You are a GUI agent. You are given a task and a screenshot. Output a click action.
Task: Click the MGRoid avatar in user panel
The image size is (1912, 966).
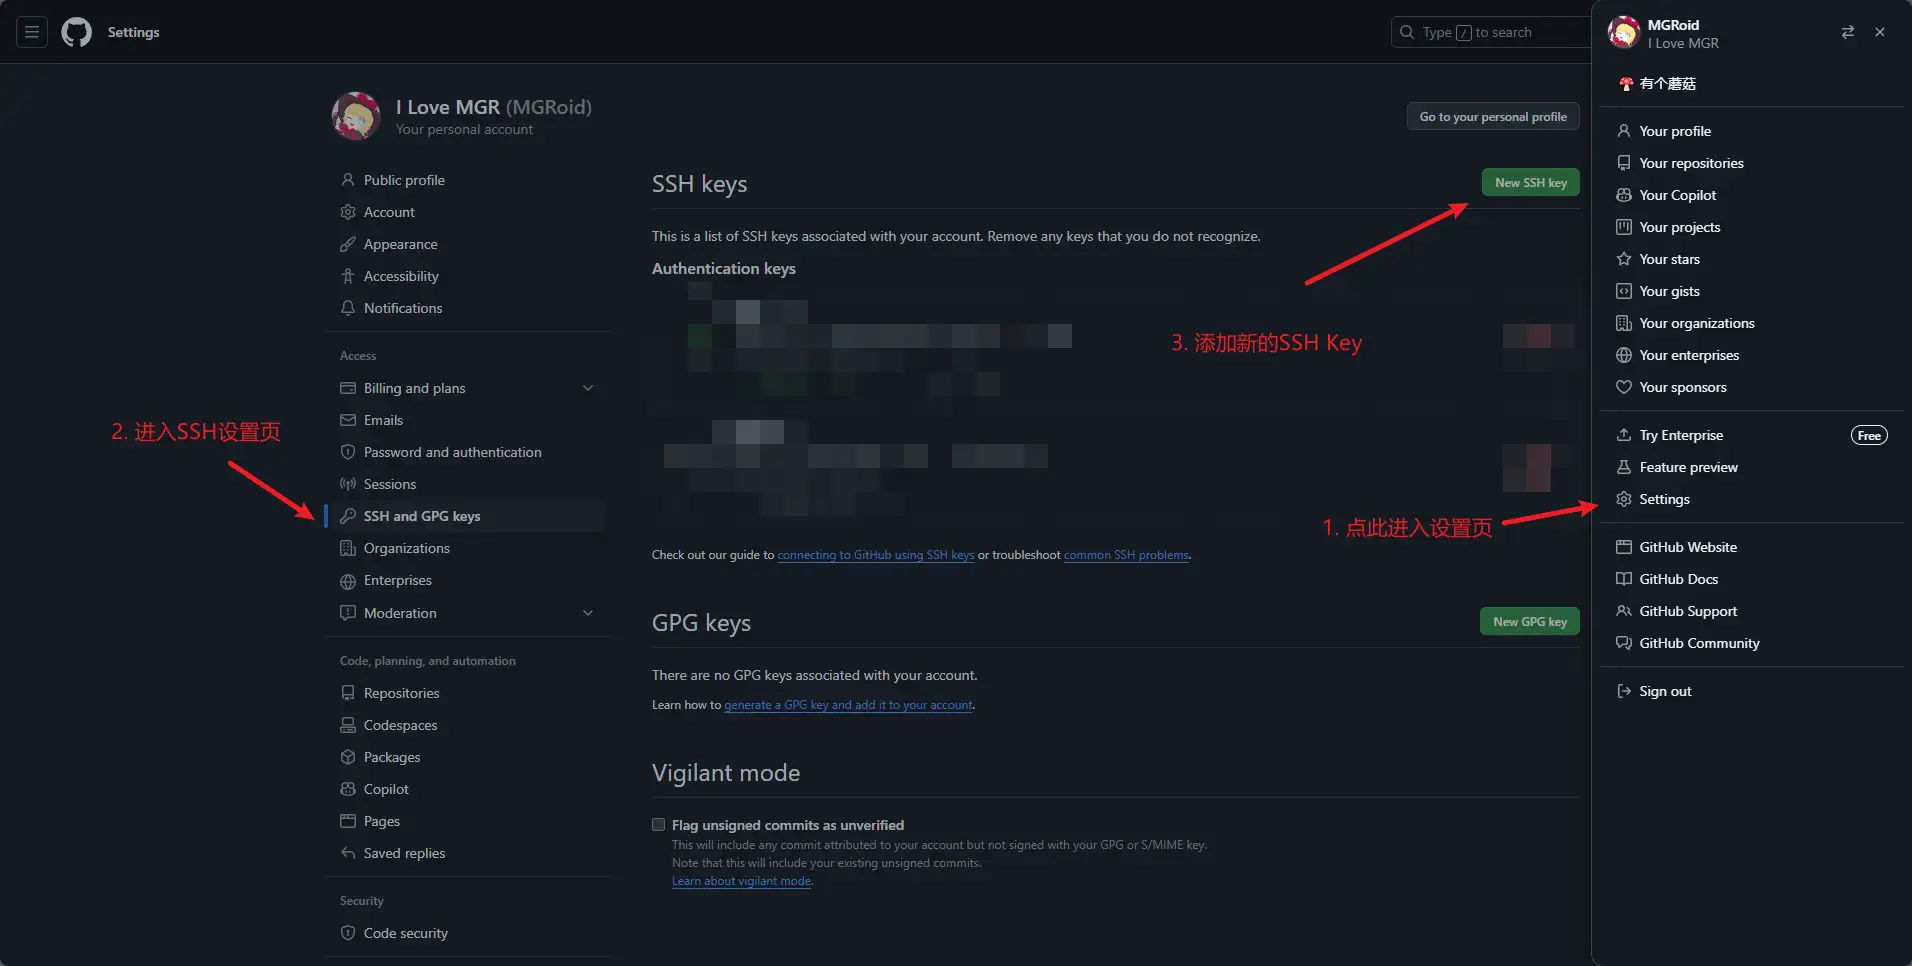click(1624, 33)
